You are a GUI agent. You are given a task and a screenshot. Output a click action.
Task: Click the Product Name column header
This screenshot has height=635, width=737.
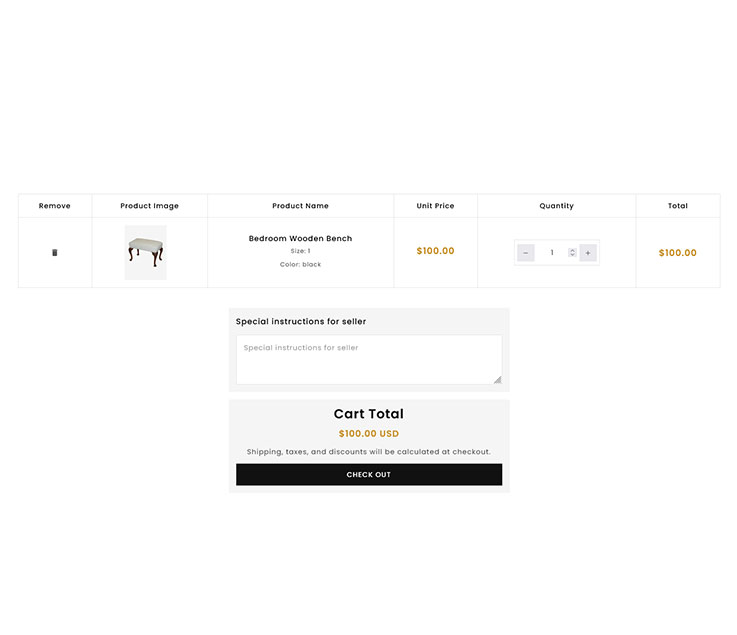300,206
